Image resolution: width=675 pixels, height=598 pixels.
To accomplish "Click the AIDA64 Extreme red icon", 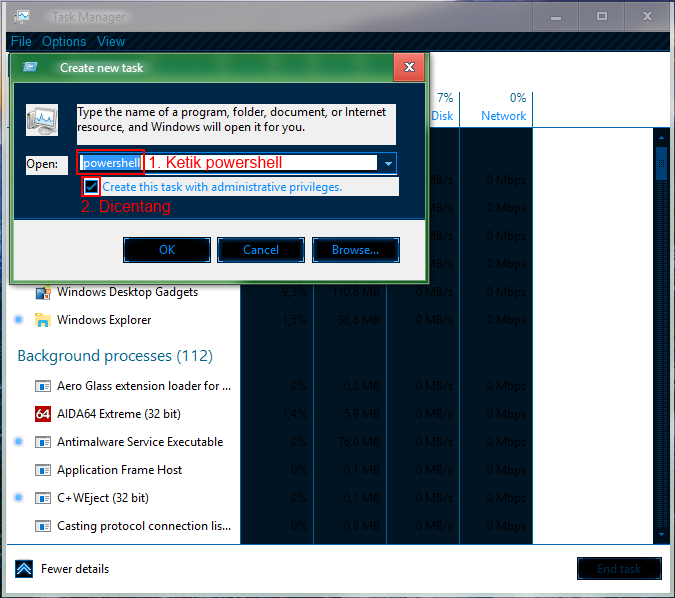I will [x=43, y=414].
